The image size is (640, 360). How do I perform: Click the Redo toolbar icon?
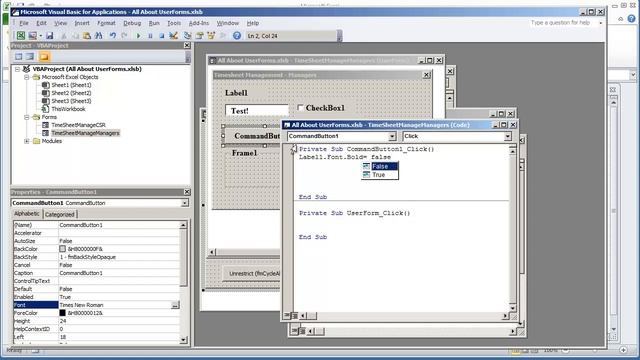(x=124, y=36)
